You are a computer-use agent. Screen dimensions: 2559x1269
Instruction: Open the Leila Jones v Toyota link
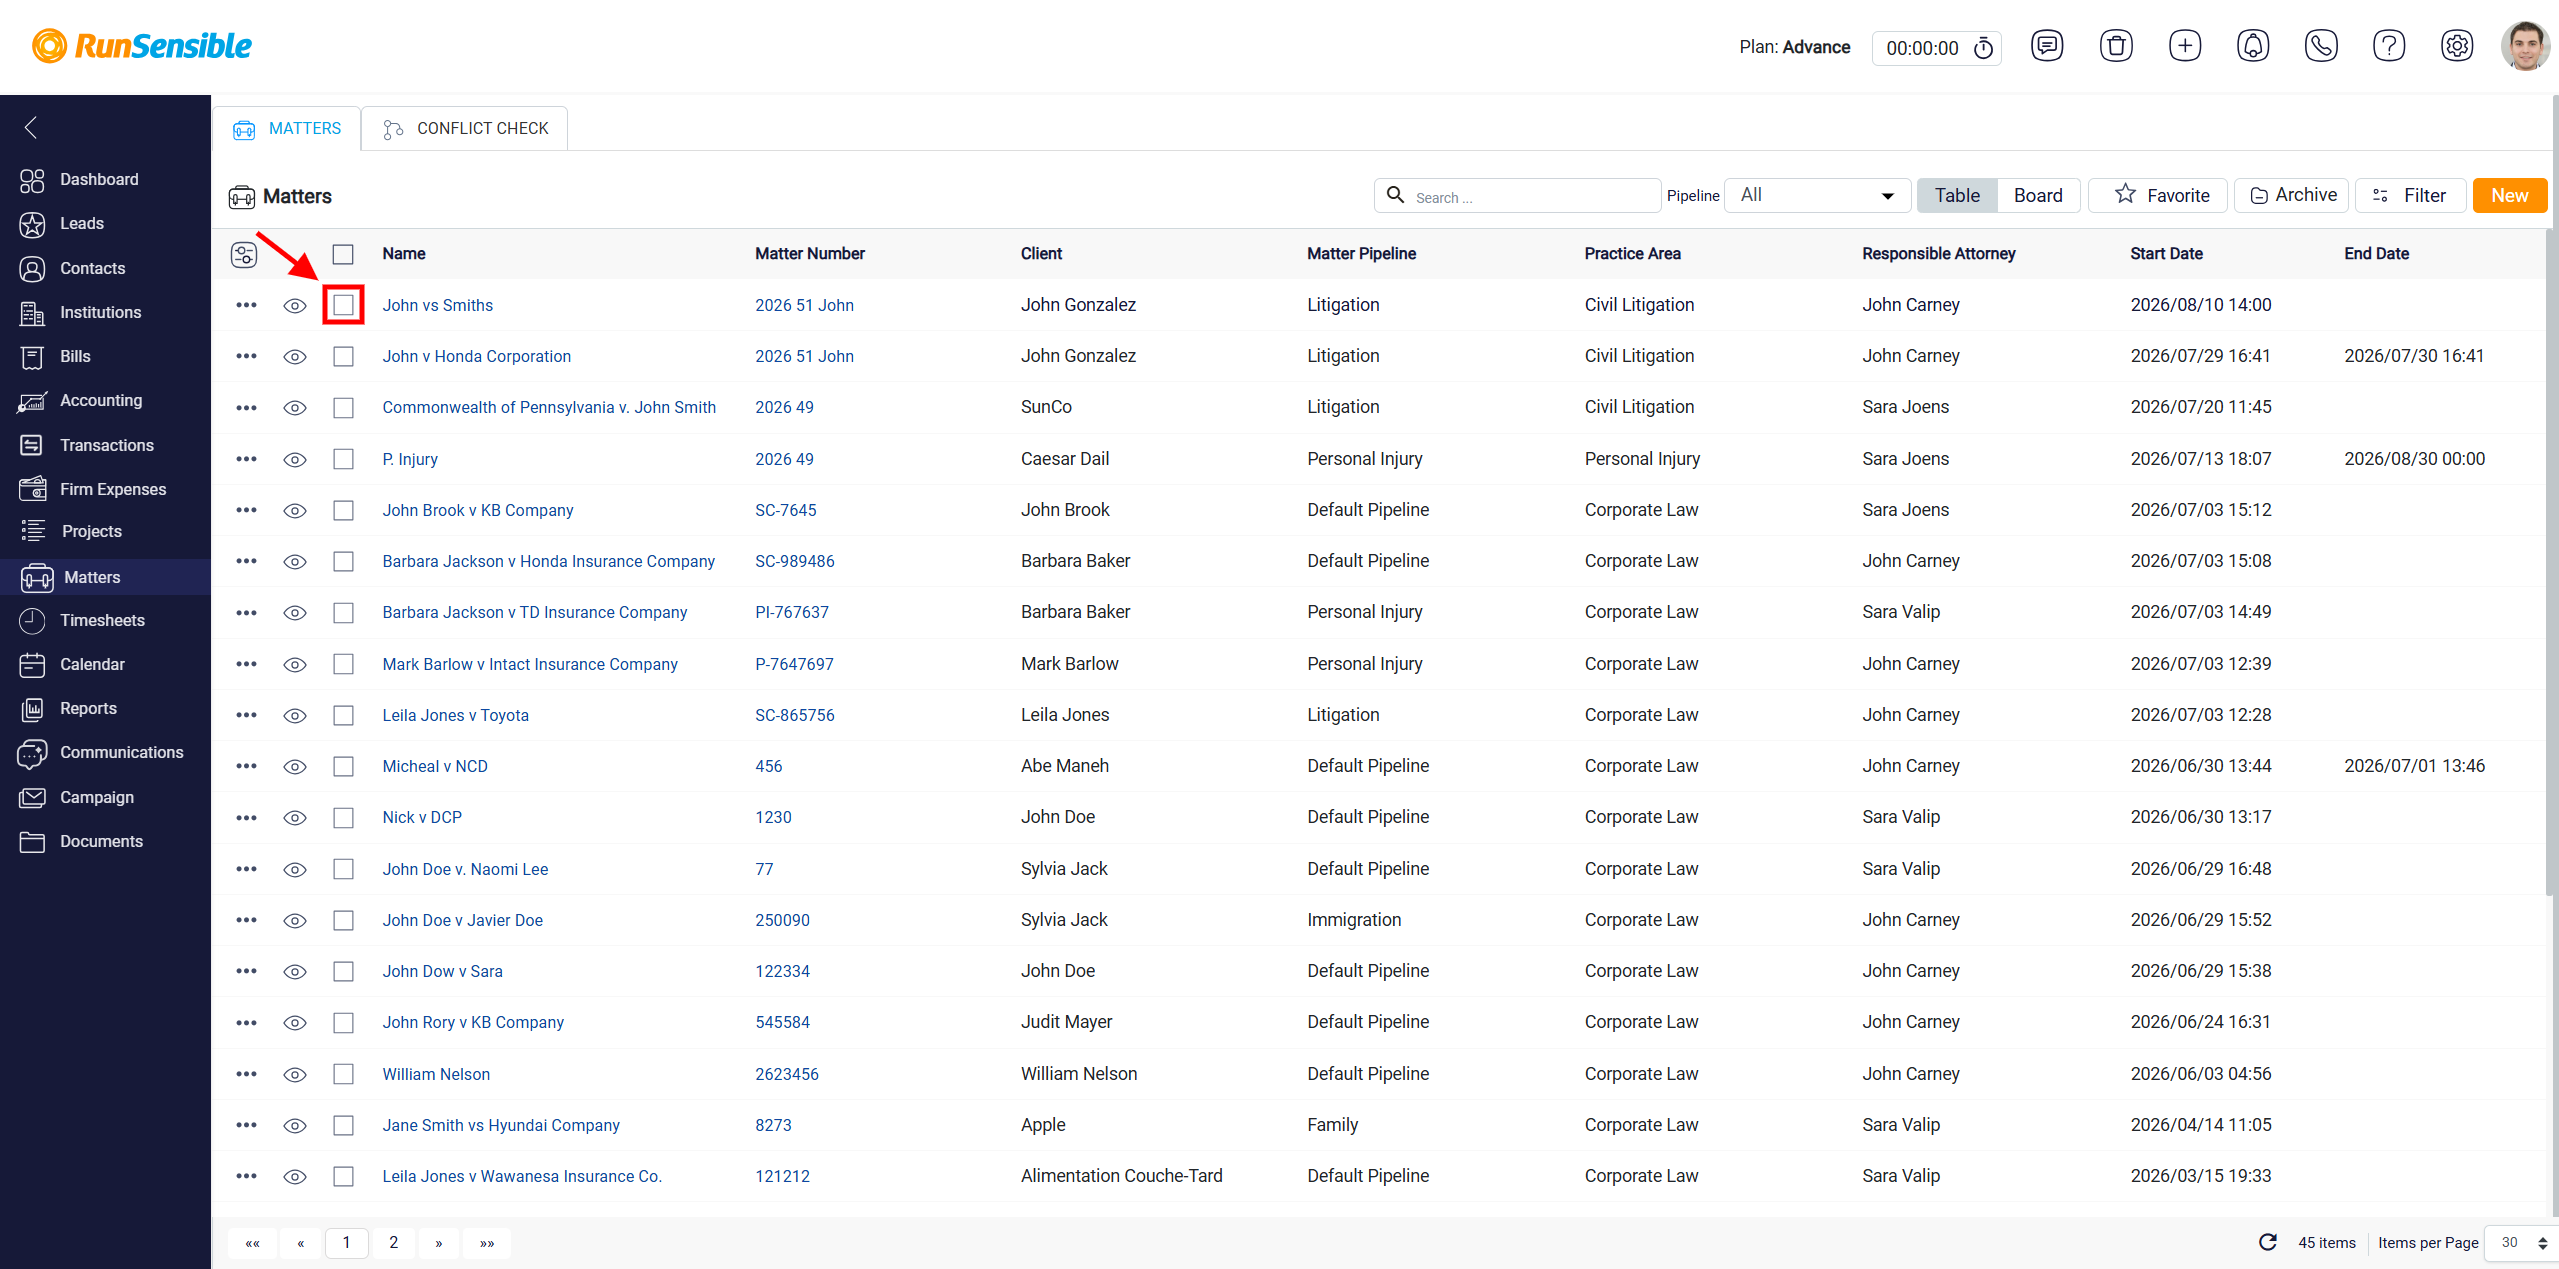click(x=455, y=715)
